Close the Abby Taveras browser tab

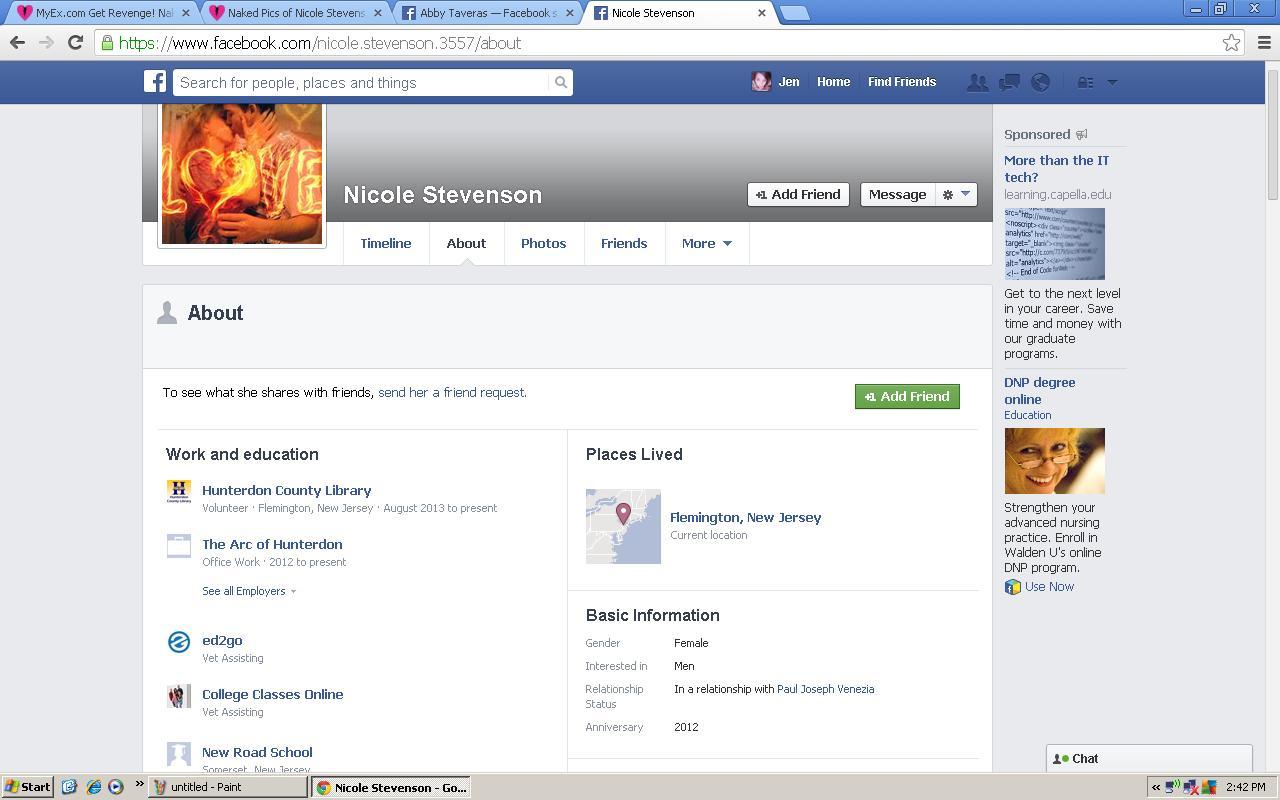pyautogui.click(x=569, y=13)
